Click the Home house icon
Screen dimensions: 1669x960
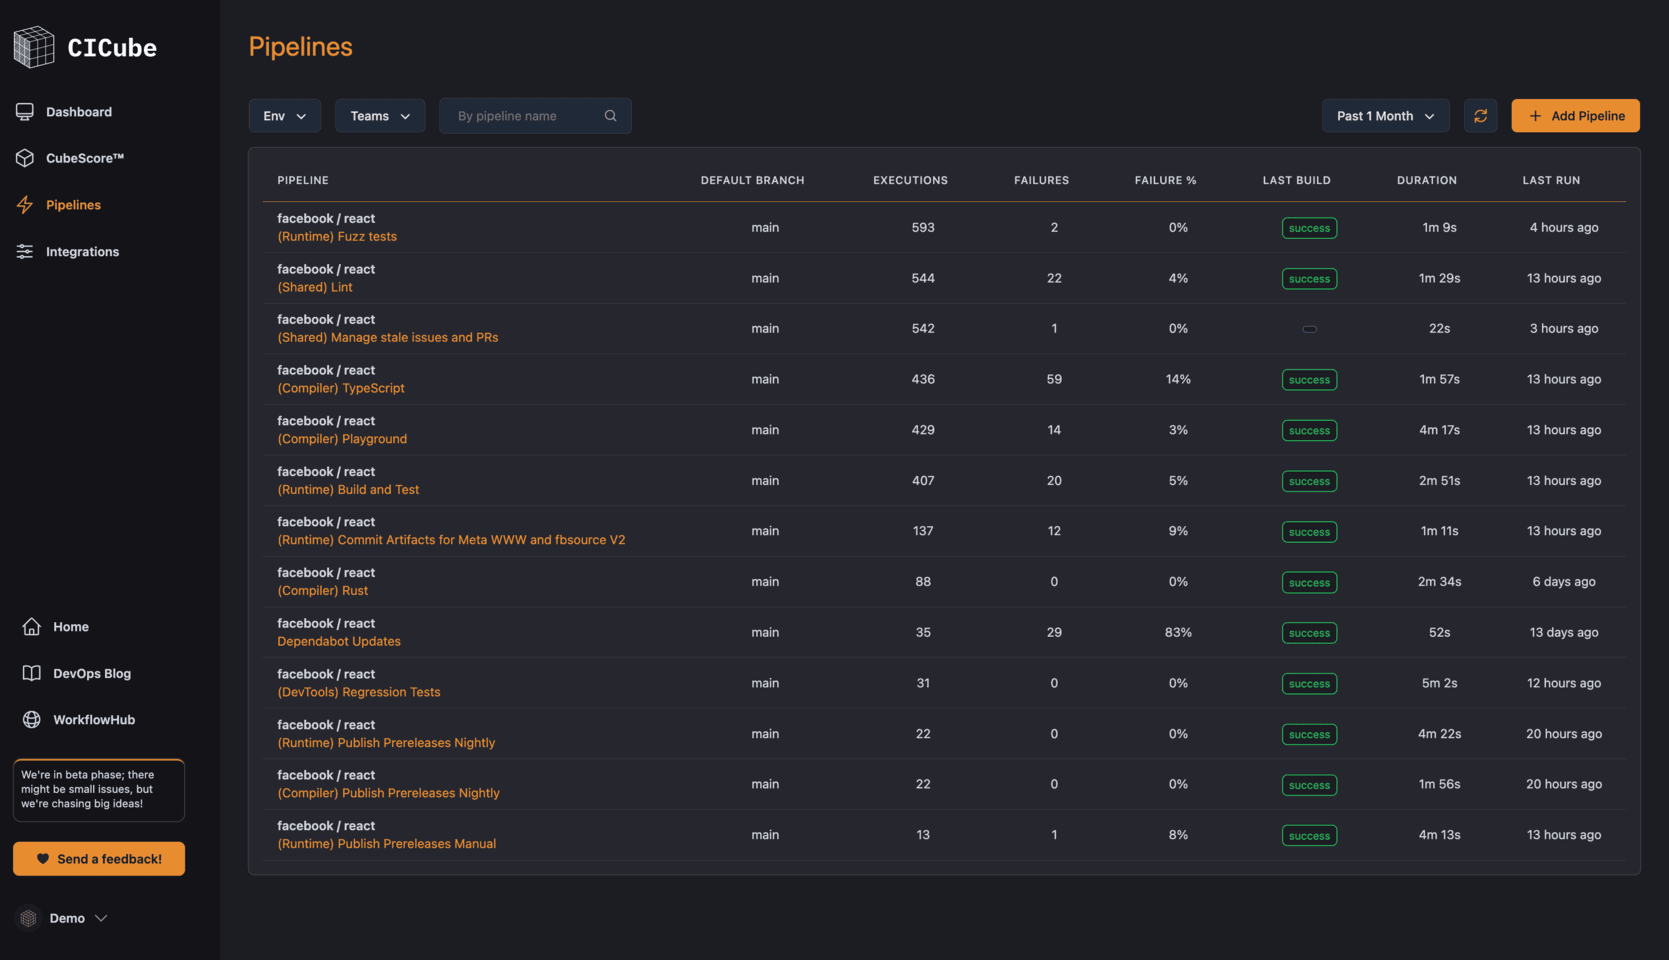click(x=32, y=627)
